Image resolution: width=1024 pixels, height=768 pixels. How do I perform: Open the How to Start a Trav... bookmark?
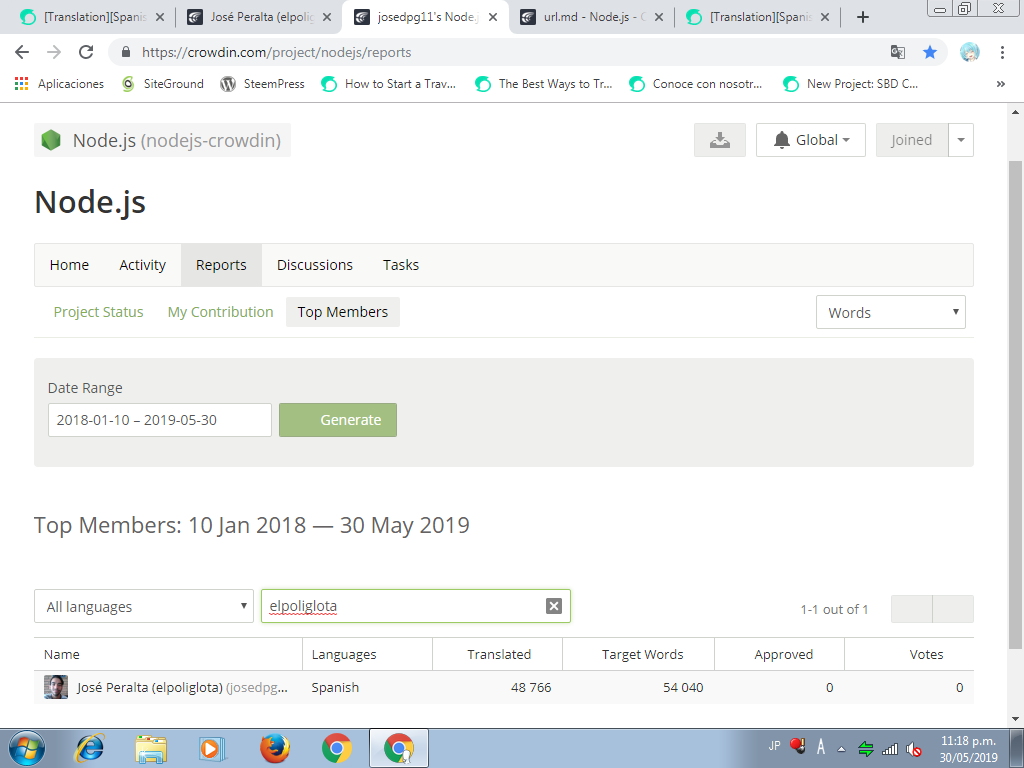[389, 84]
